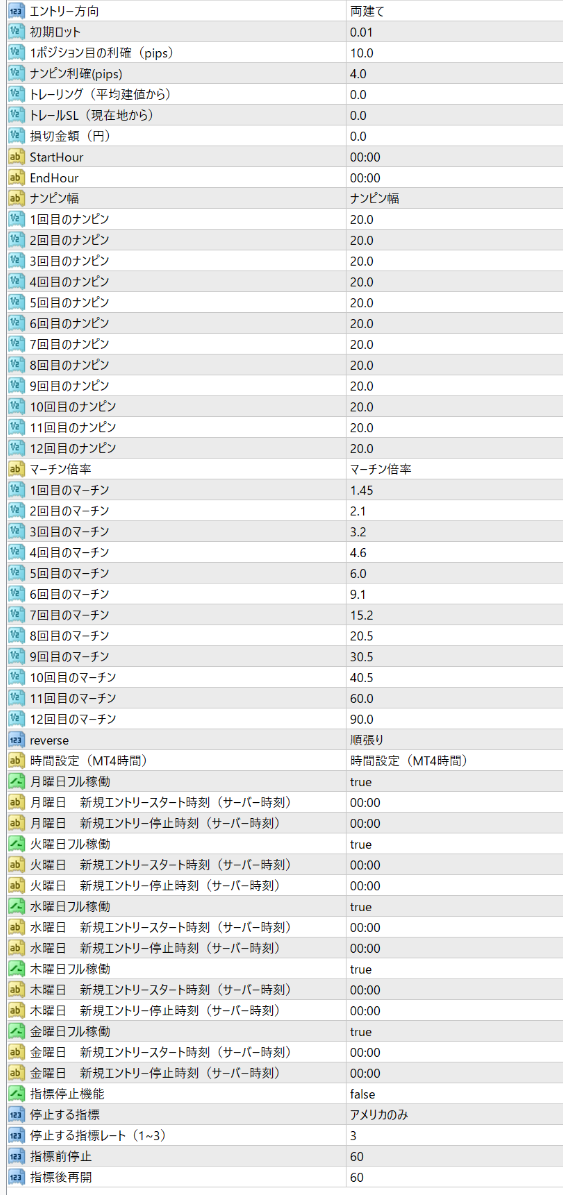Click the icon beside 1回目のナンピン
This screenshot has width=563, height=1197.
(x=17, y=220)
